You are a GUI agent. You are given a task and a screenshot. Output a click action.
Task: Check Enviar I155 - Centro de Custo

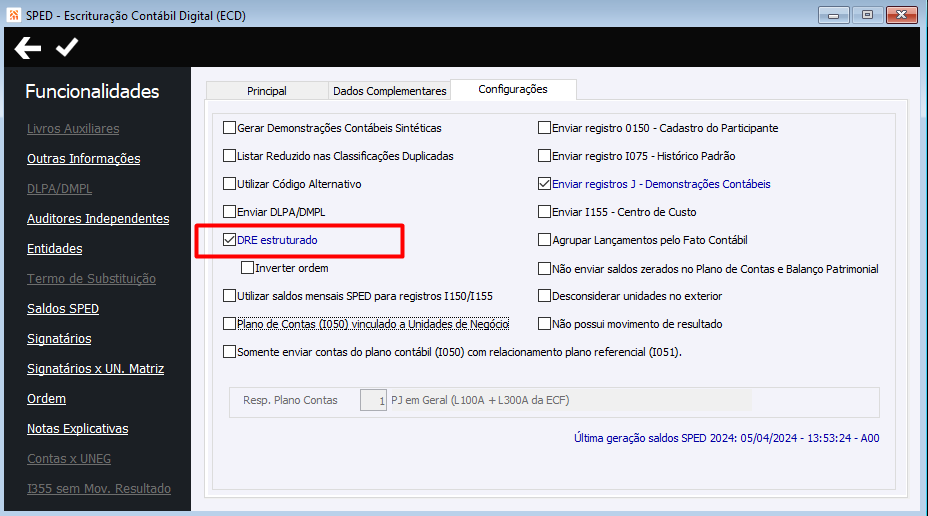pyautogui.click(x=544, y=212)
